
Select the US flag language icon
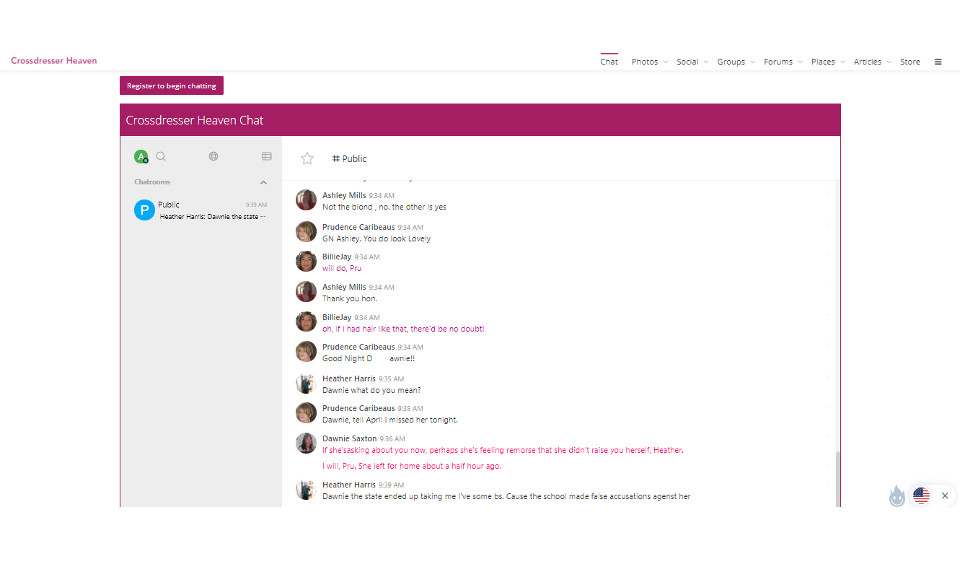pos(921,495)
